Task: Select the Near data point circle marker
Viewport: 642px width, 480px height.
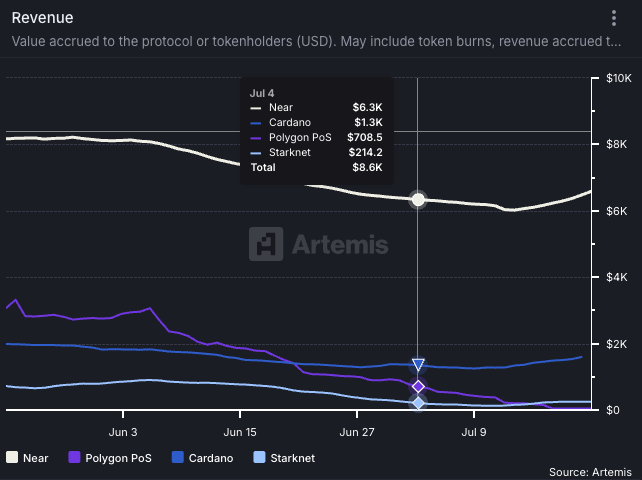Action: click(418, 199)
